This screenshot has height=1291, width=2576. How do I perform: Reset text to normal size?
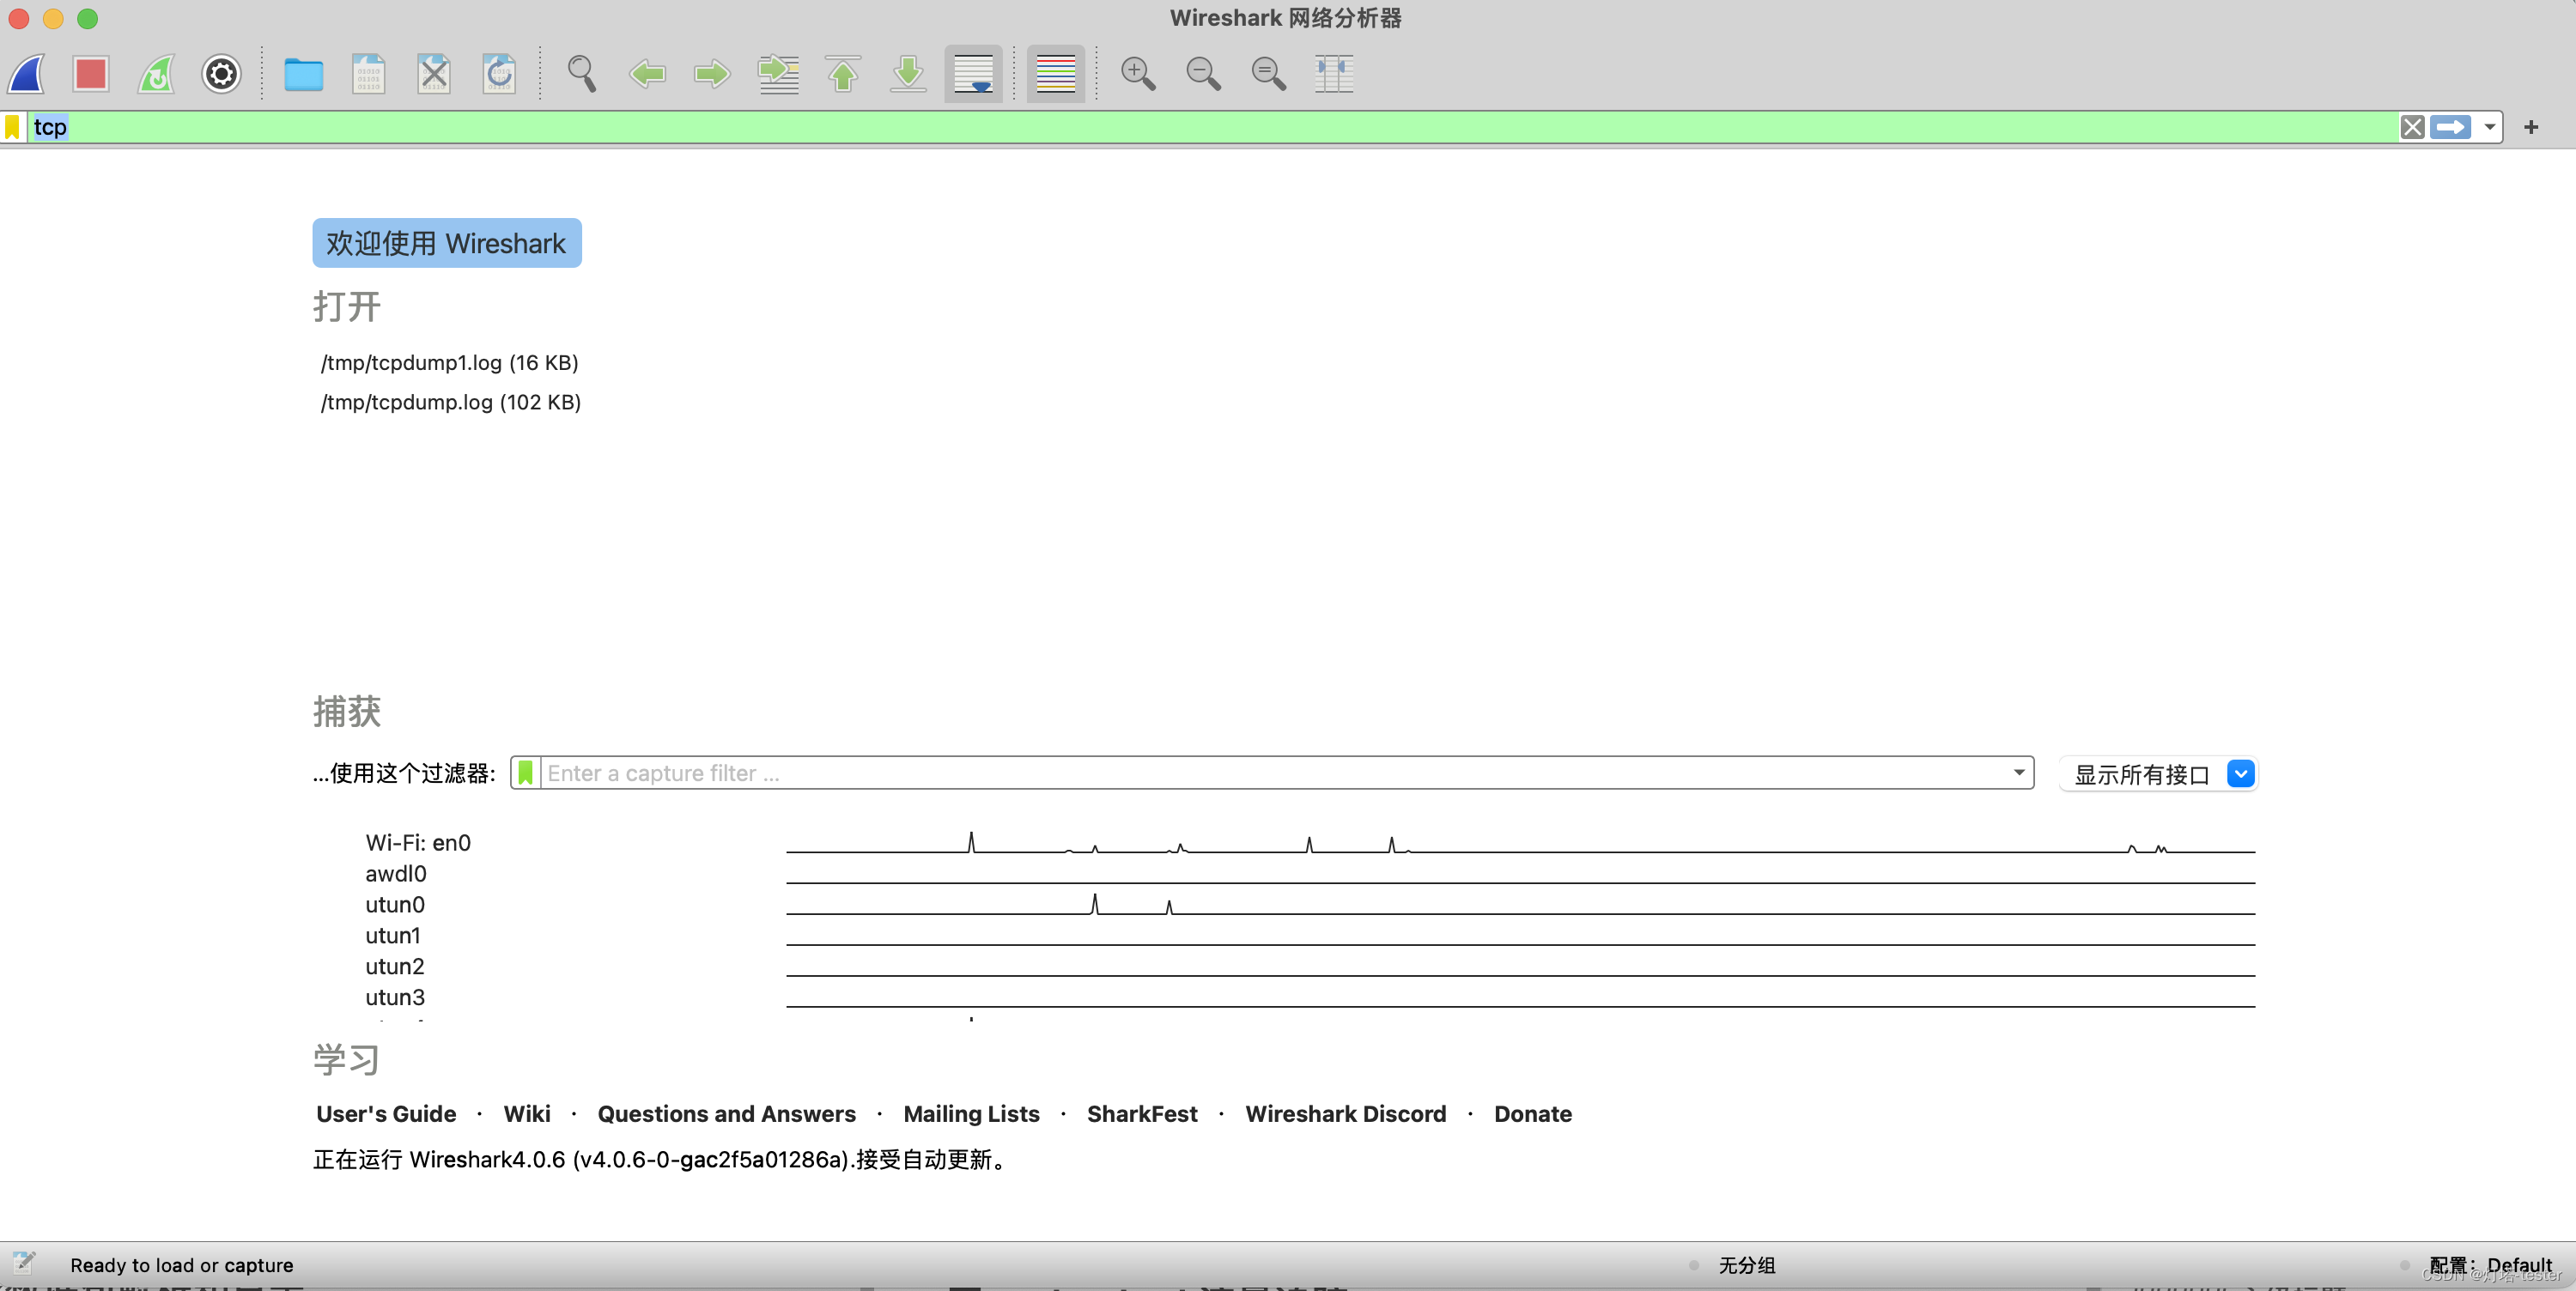click(1268, 74)
